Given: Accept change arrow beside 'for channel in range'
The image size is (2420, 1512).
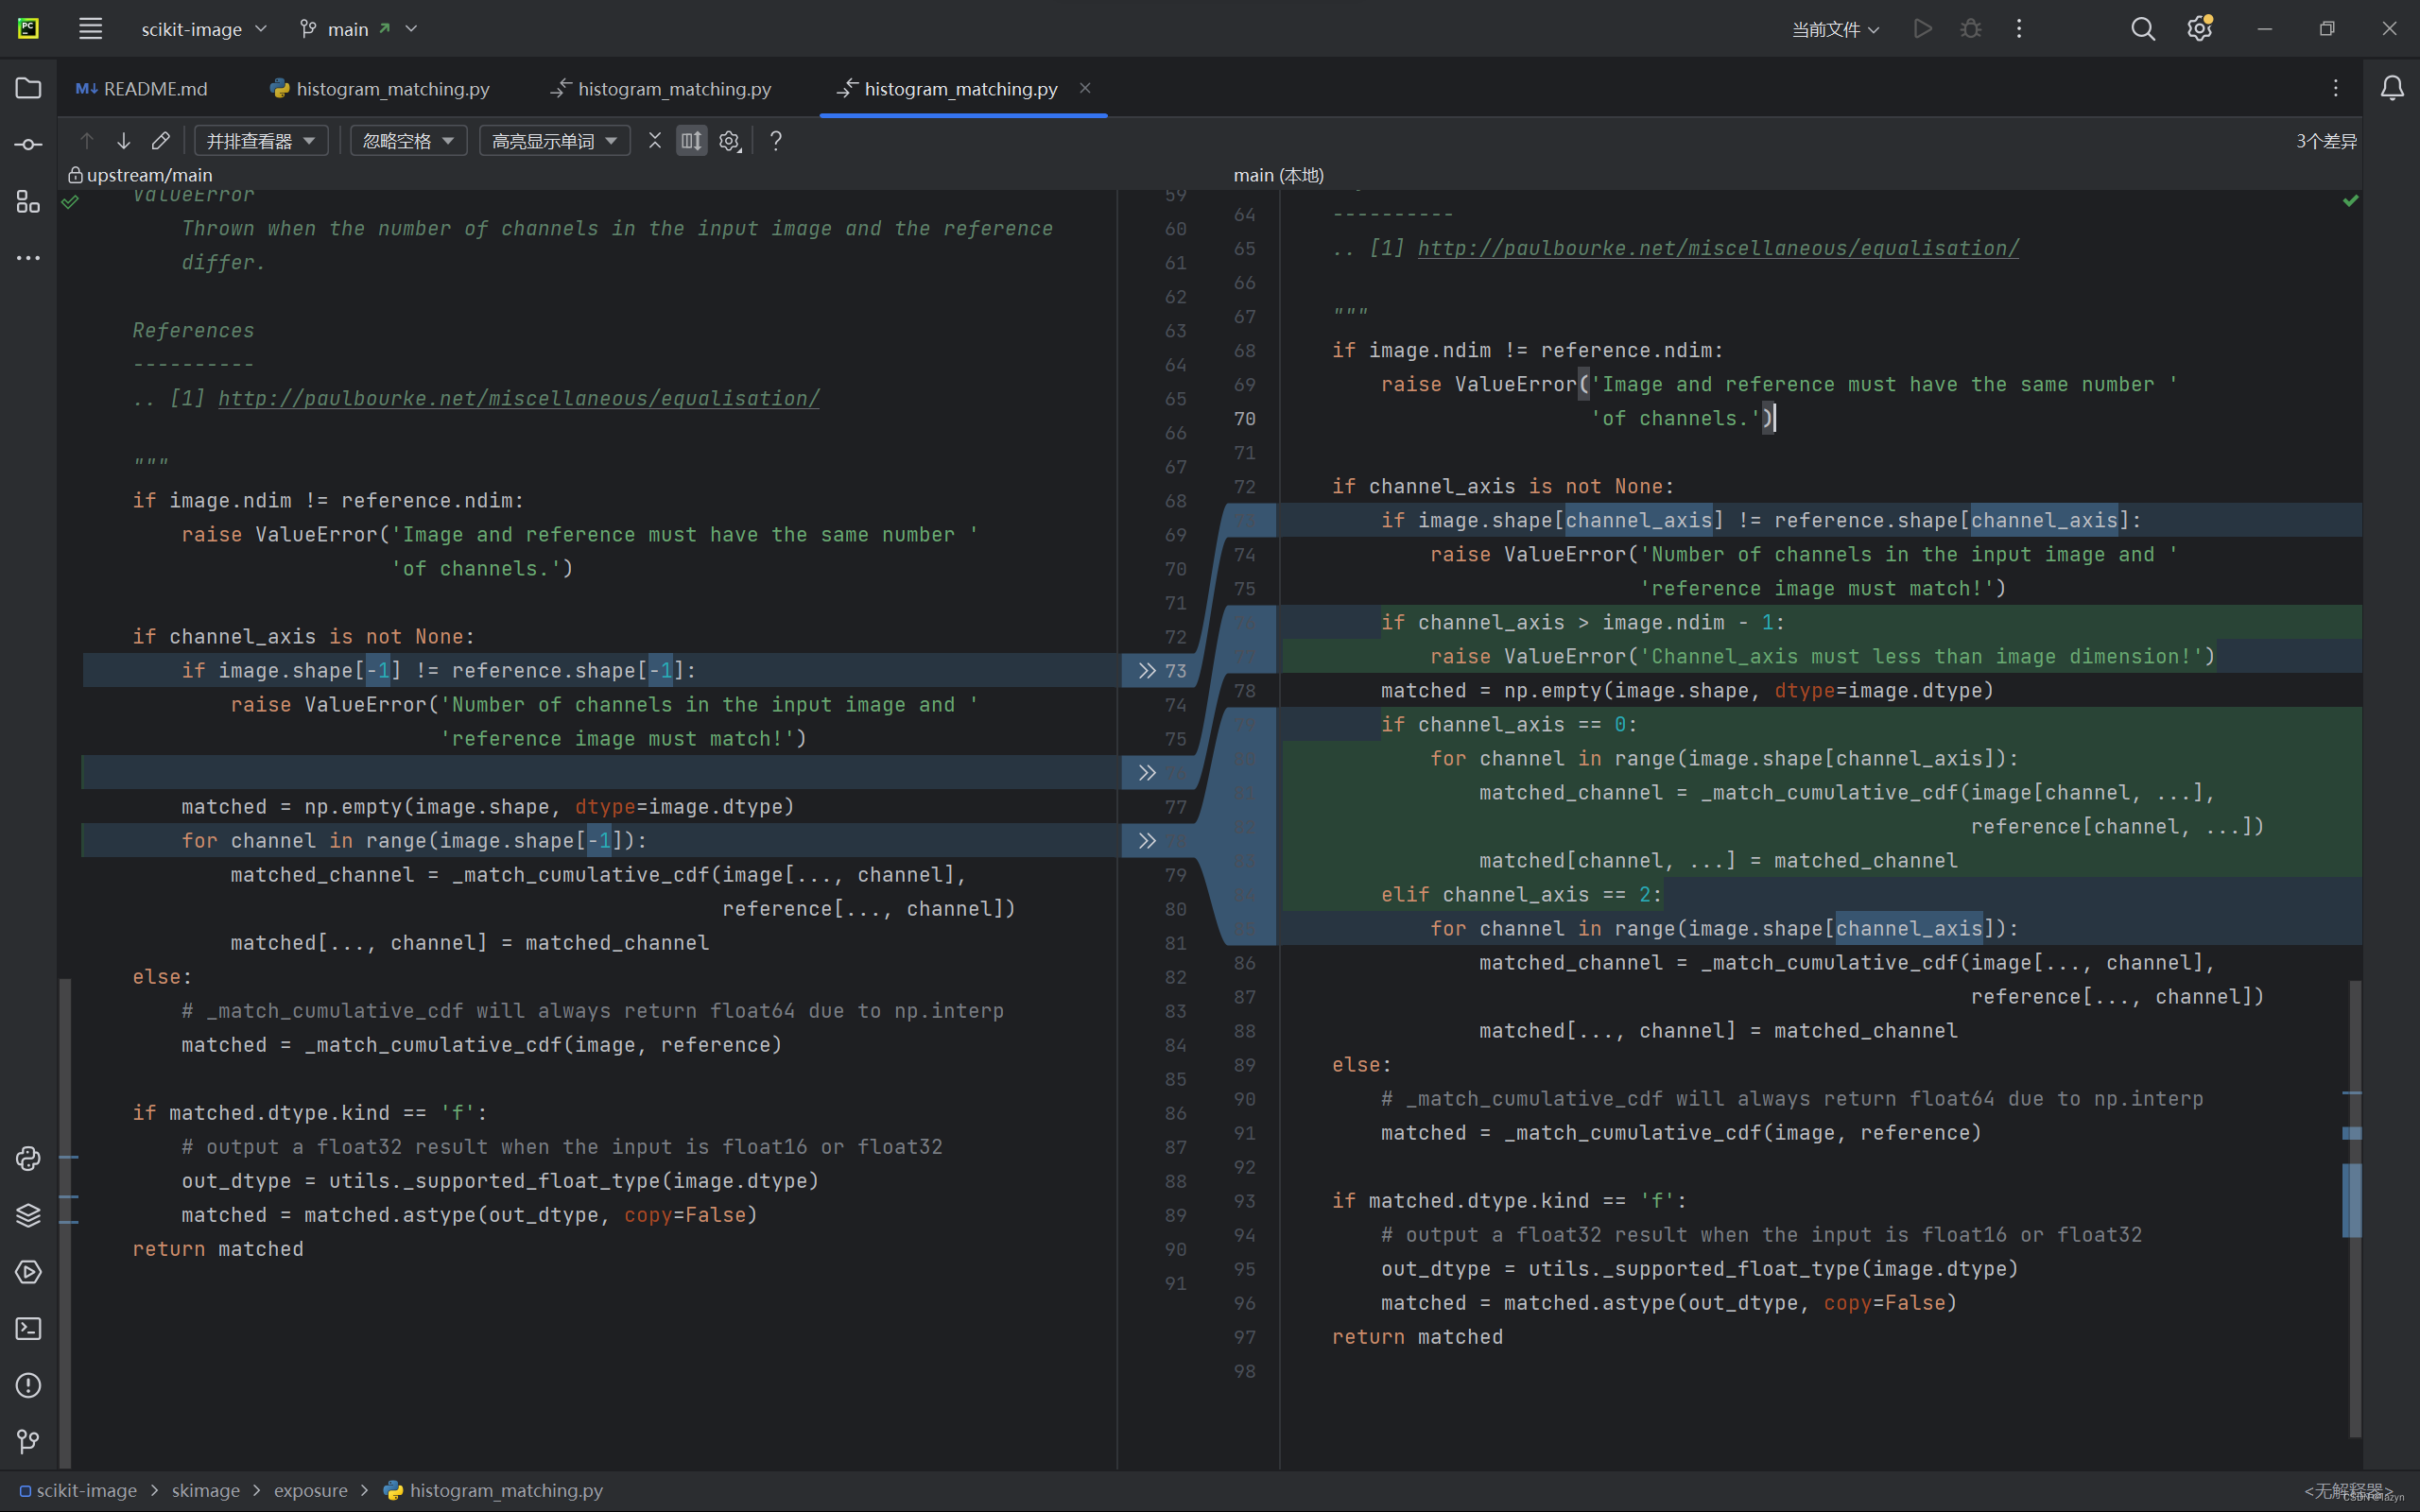Looking at the screenshot, I should pyautogui.click(x=1147, y=841).
